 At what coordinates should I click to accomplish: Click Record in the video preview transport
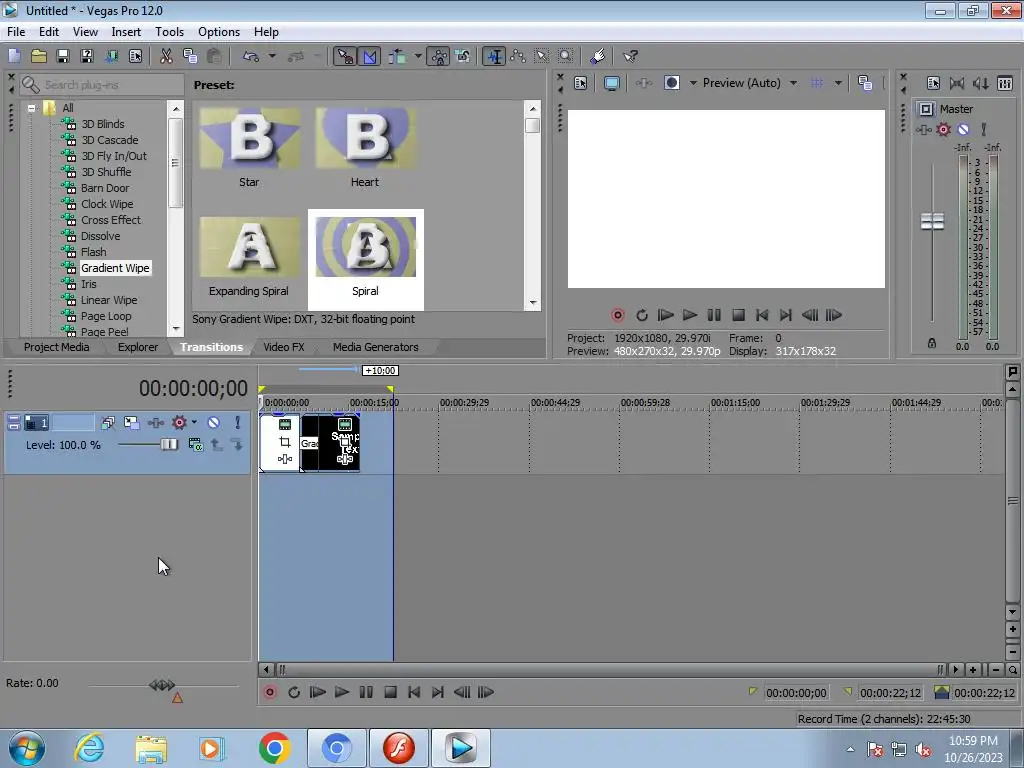point(618,315)
